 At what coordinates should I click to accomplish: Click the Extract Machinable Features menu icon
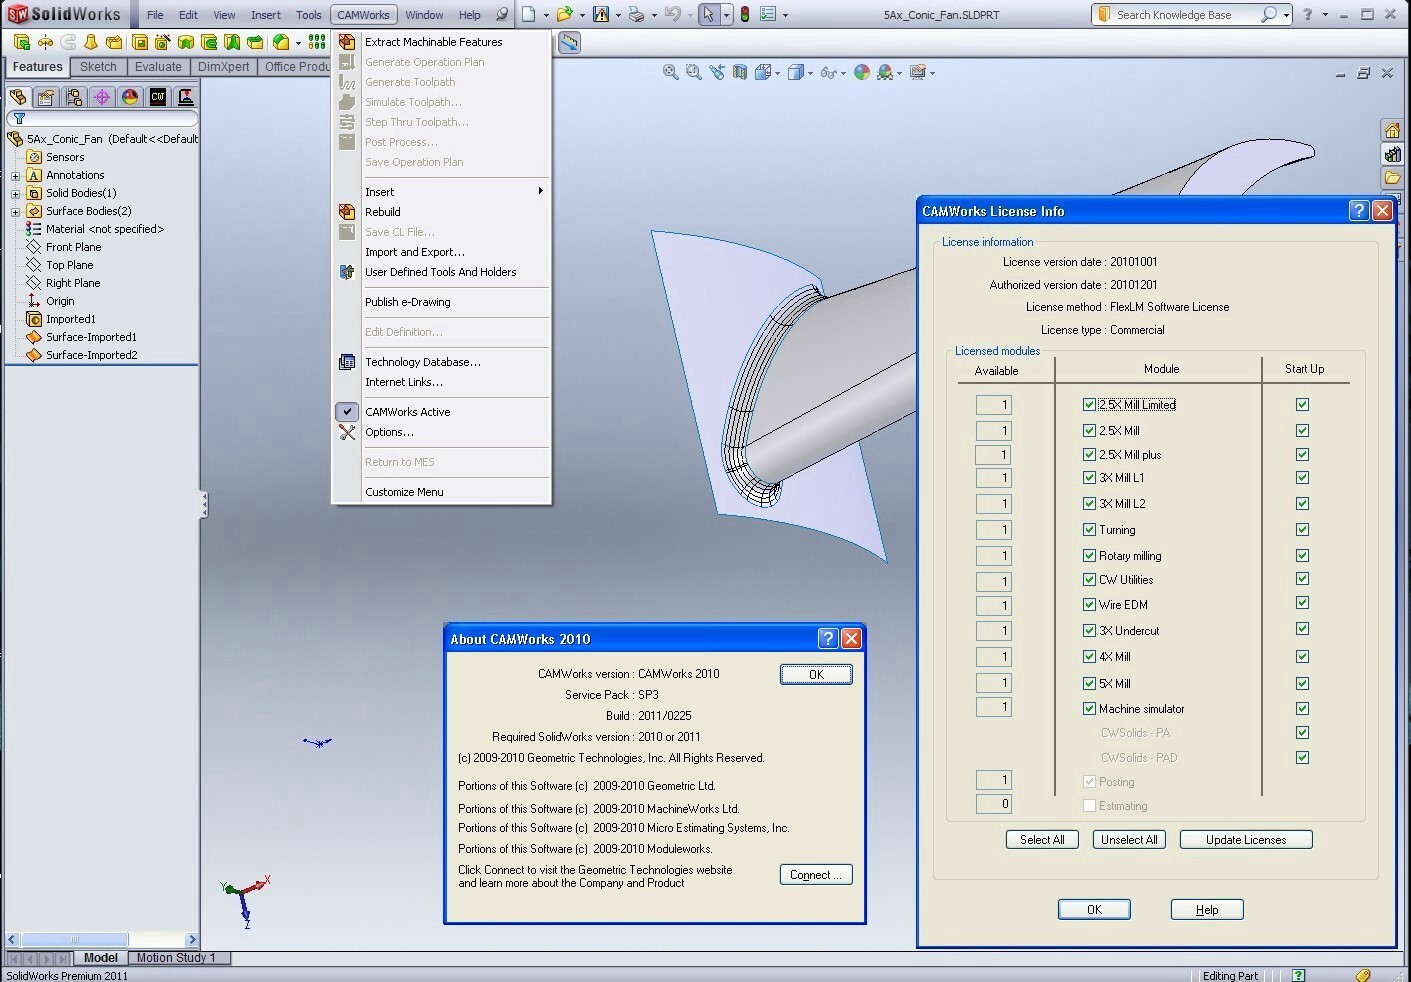(347, 42)
